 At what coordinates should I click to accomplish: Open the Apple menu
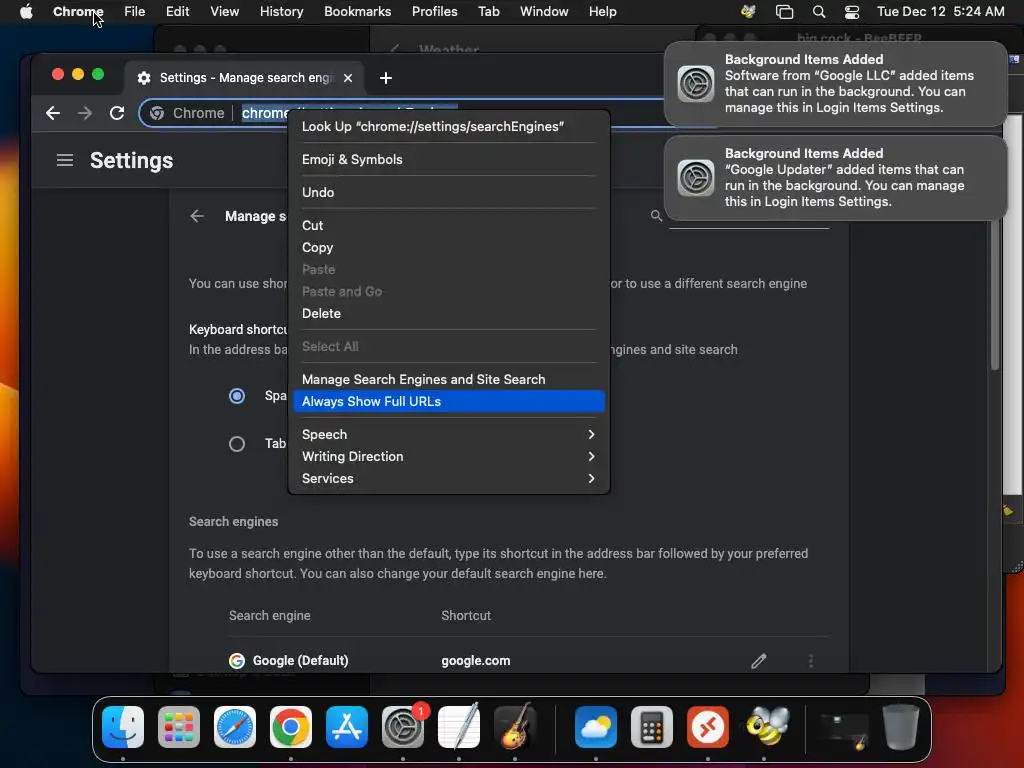[26, 11]
